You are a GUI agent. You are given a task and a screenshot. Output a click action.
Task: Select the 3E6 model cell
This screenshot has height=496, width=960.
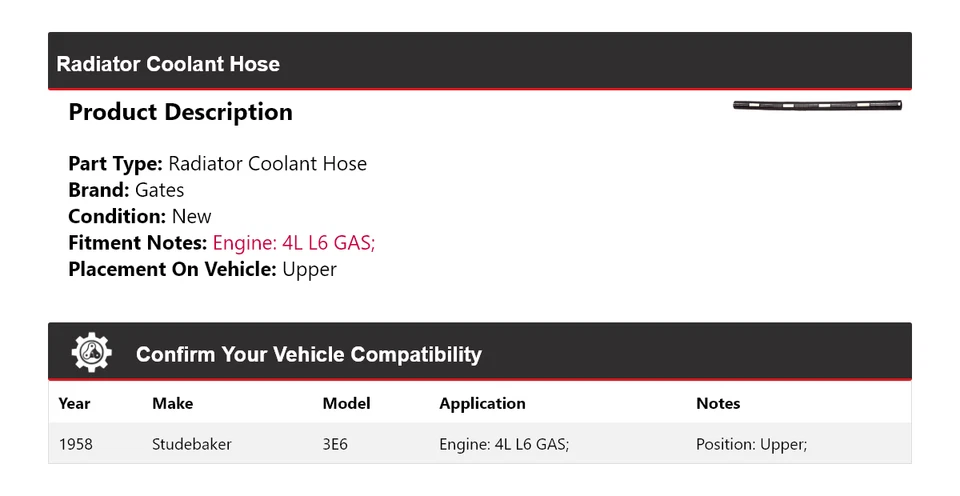335,444
